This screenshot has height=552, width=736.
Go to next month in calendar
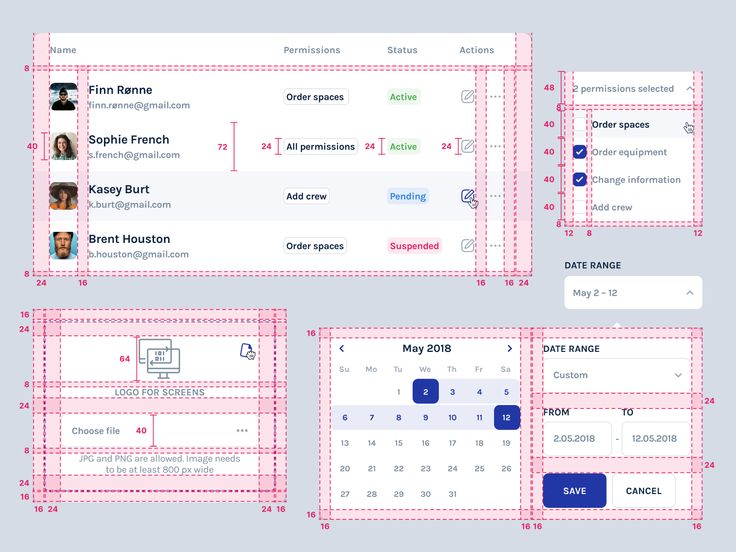point(509,349)
